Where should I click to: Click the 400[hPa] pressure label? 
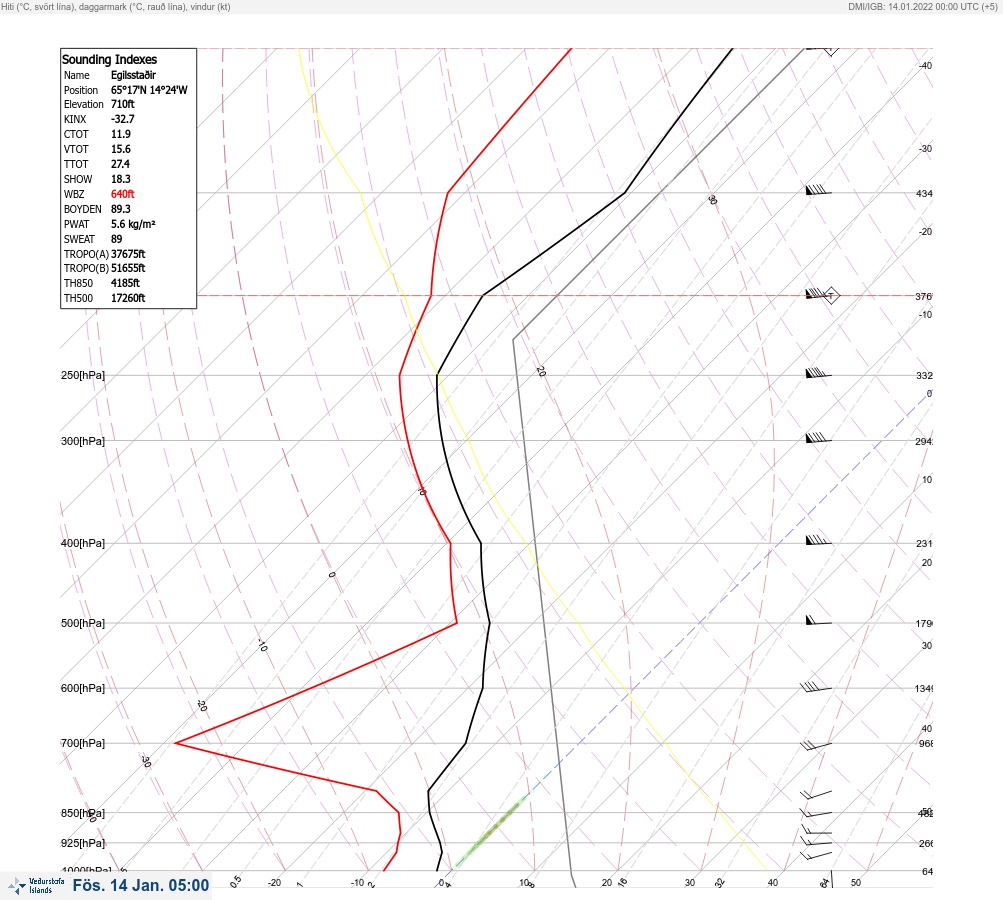pyautogui.click(x=83, y=543)
